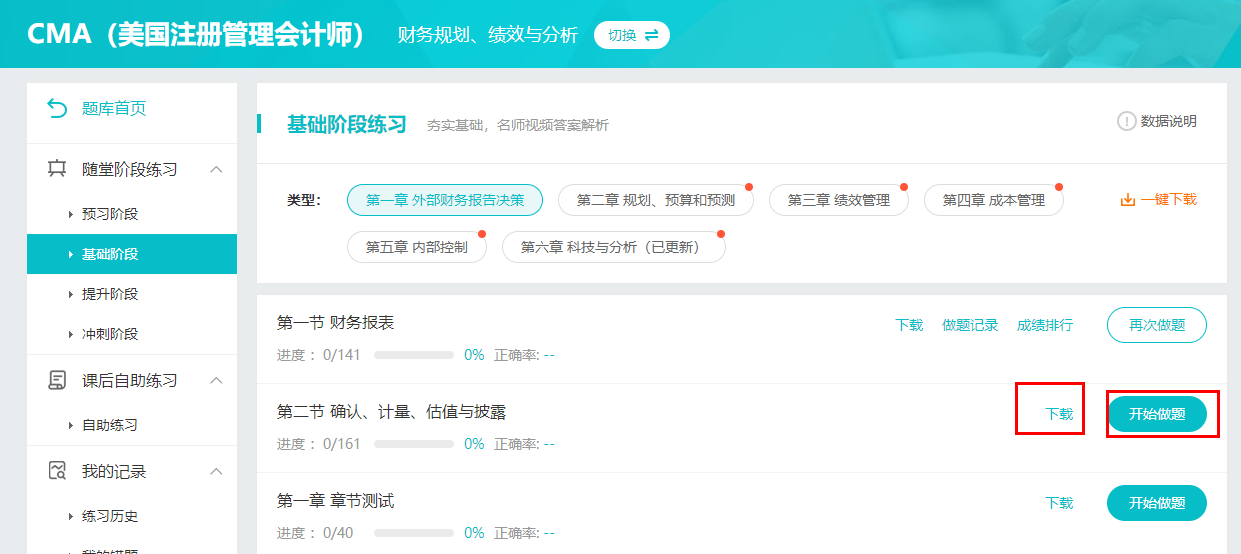This screenshot has width=1241, height=554.
Task: Open 提升阶段 in the sidebar
Action: pos(110,294)
